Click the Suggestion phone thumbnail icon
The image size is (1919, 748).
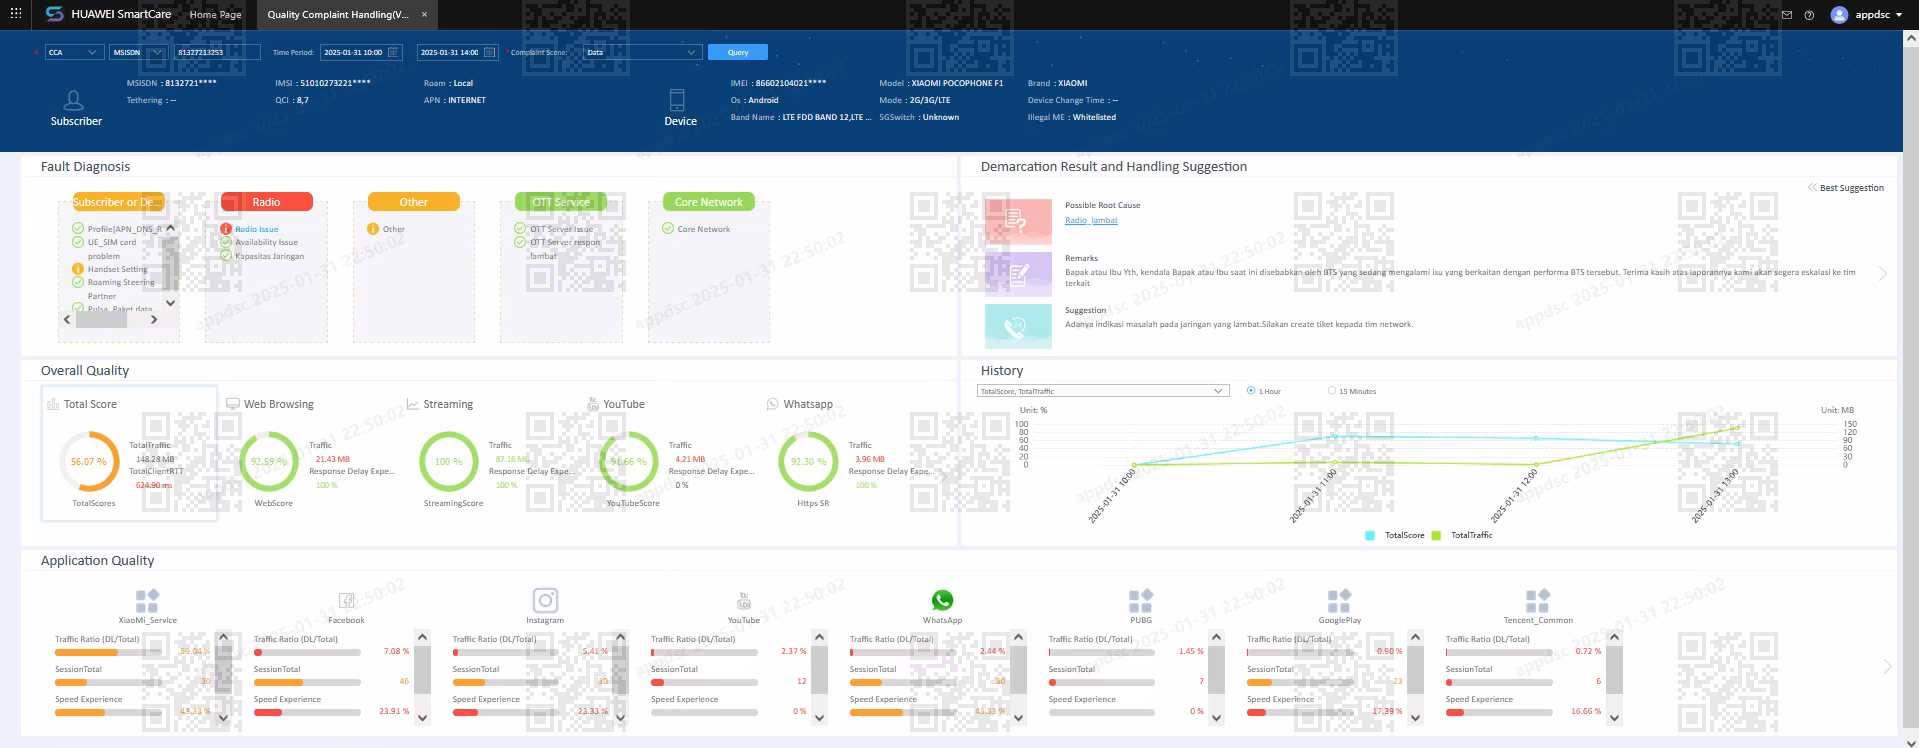(1018, 326)
